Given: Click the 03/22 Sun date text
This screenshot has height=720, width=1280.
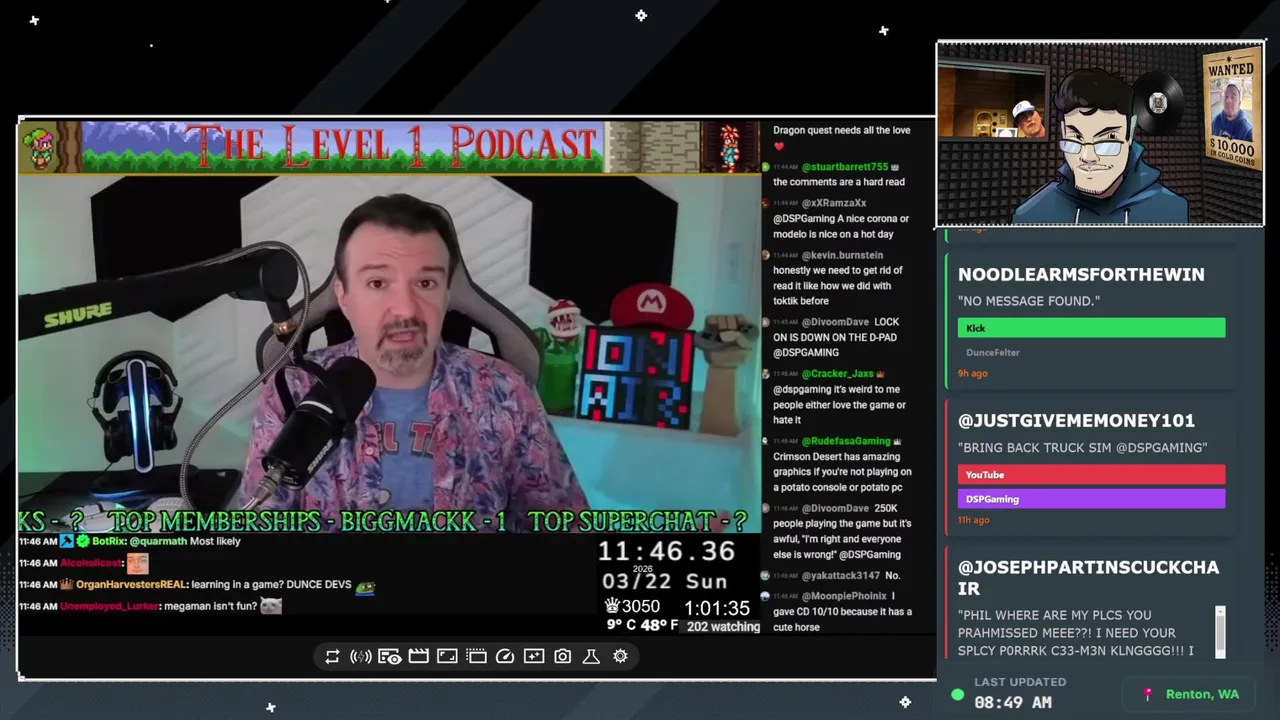Looking at the screenshot, I should pyautogui.click(x=665, y=581).
